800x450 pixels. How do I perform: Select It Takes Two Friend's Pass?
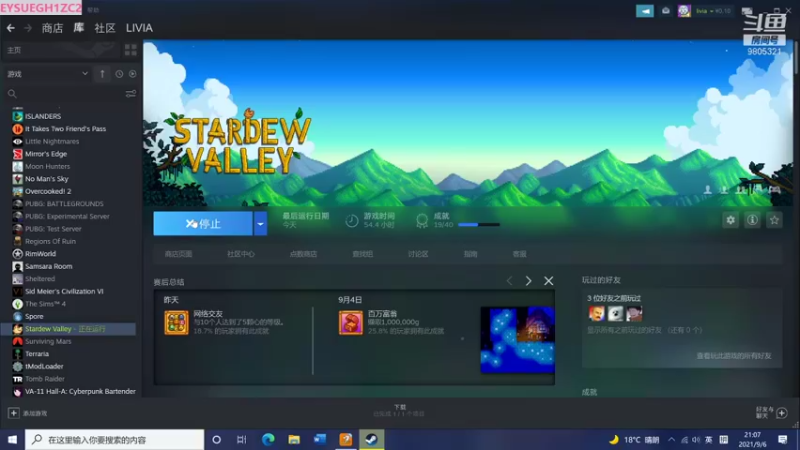click(x=65, y=129)
